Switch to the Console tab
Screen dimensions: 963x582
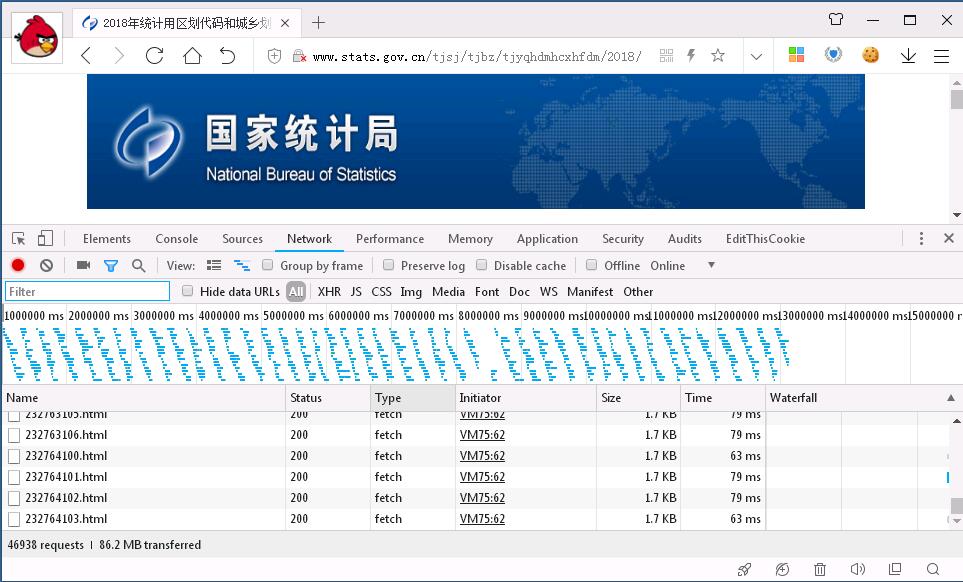(x=176, y=239)
